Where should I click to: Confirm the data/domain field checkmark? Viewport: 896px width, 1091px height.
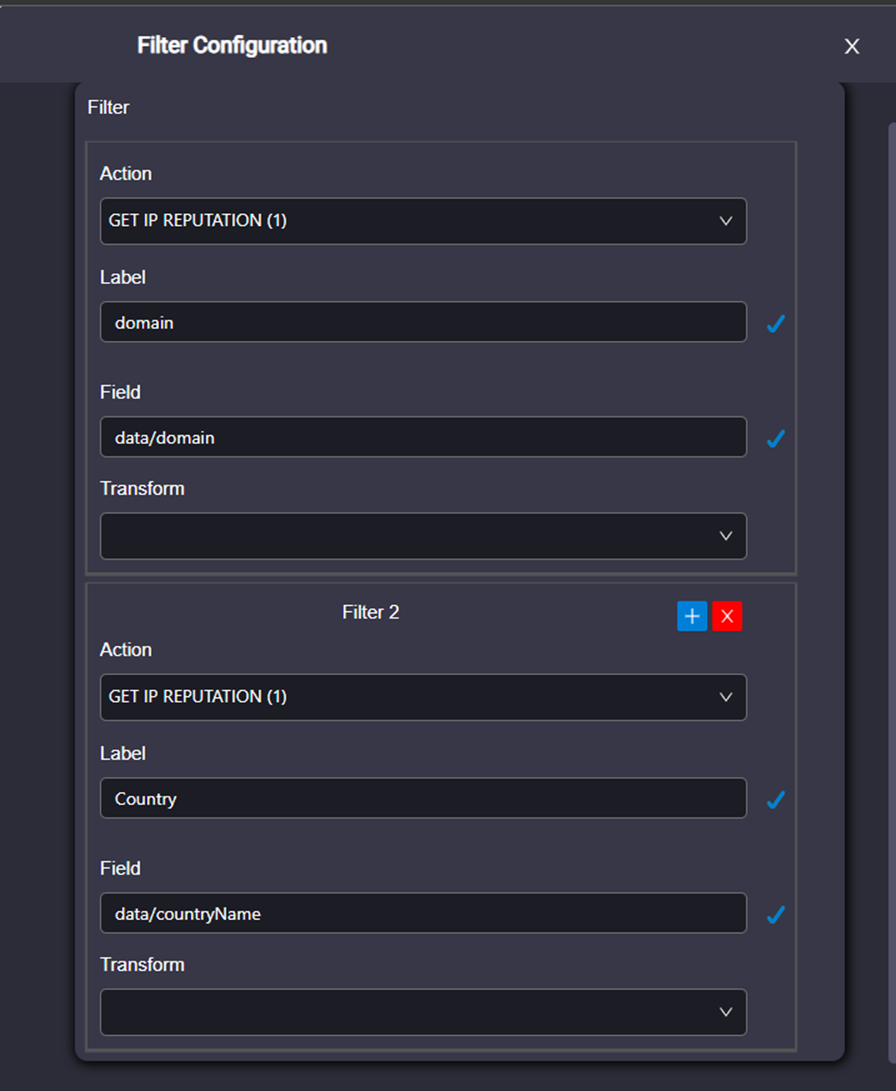coord(776,438)
